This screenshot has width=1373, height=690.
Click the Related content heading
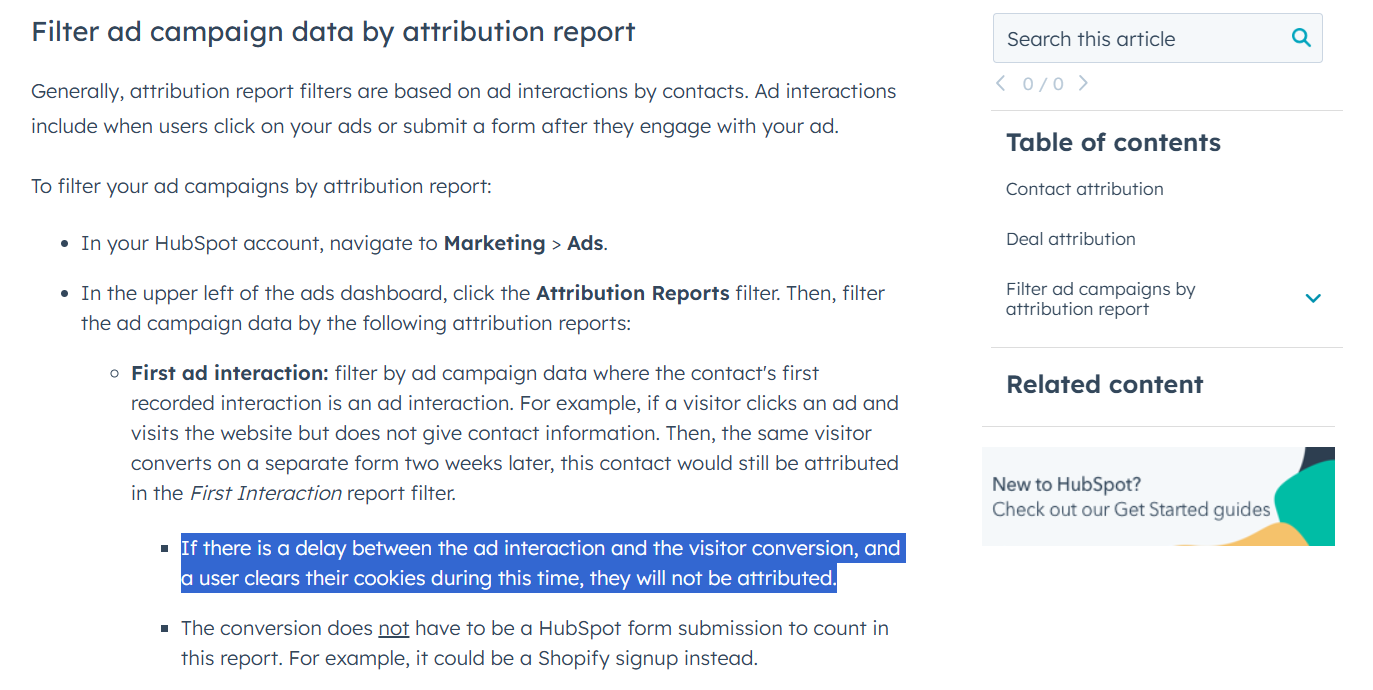(1104, 384)
